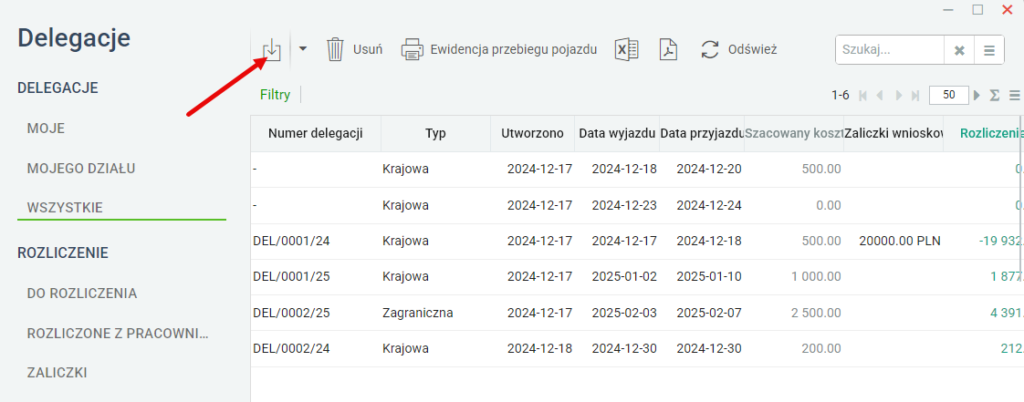Image resolution: width=1024 pixels, height=402 pixels.
Task: Click the Usuń trash bin icon
Action: 335,49
